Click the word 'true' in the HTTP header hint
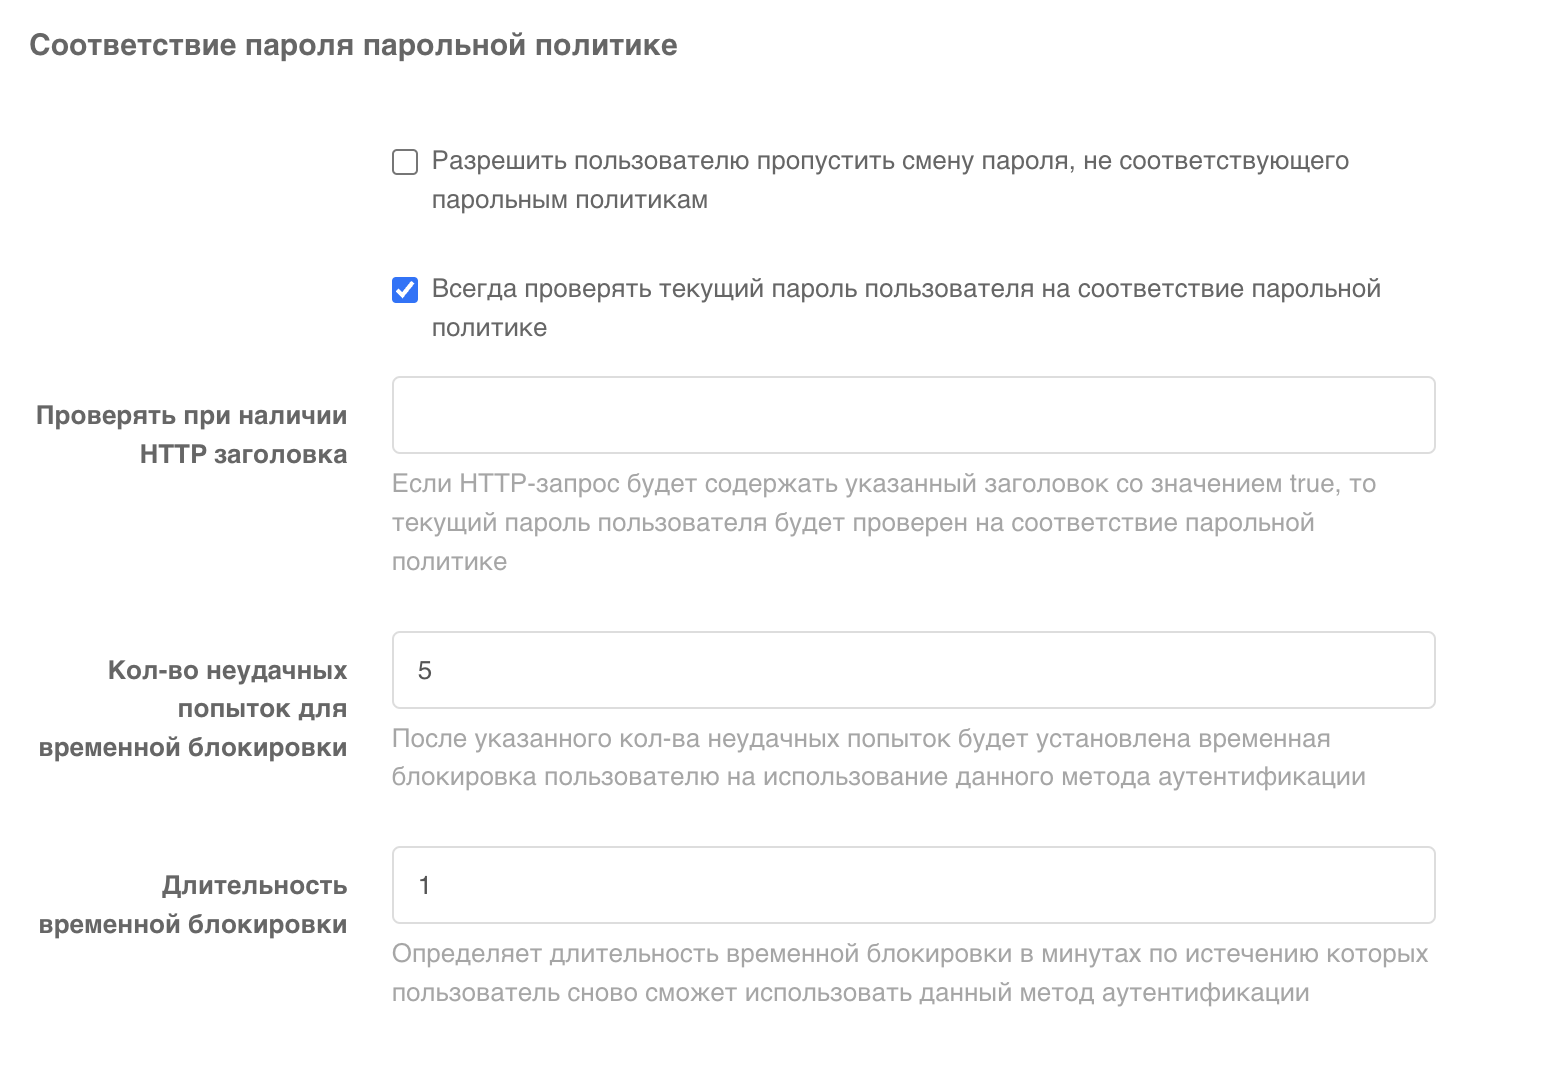The image size is (1556, 1086). (1313, 484)
